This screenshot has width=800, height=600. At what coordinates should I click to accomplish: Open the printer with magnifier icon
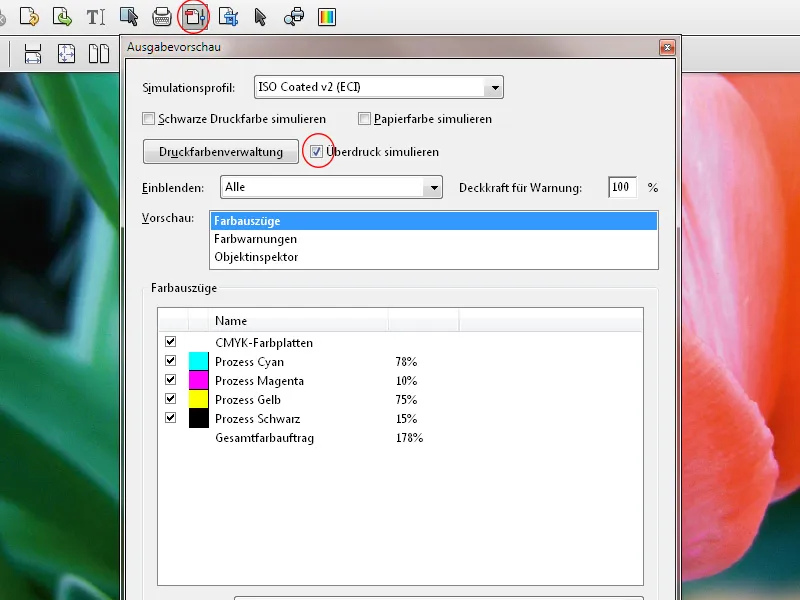coord(294,17)
